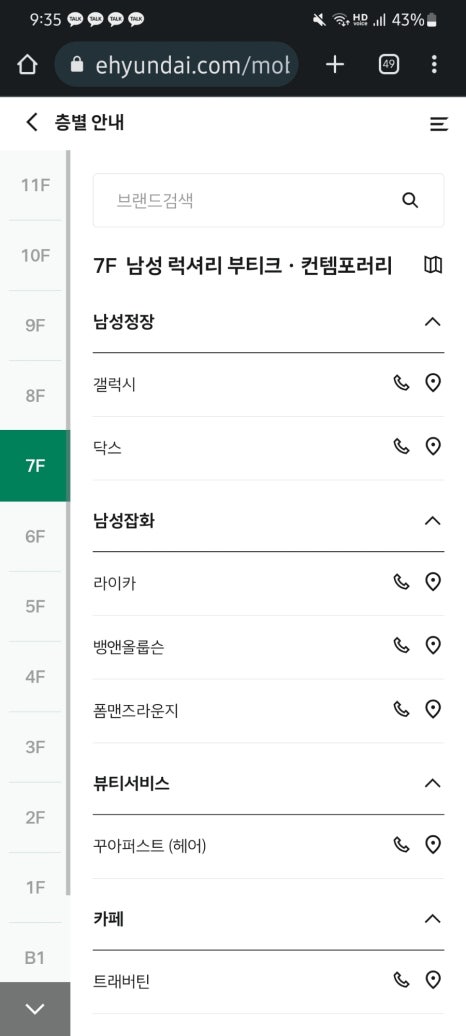The image size is (466, 1036).
Task: Tap the location pin for 트래버틴
Action: click(x=432, y=980)
